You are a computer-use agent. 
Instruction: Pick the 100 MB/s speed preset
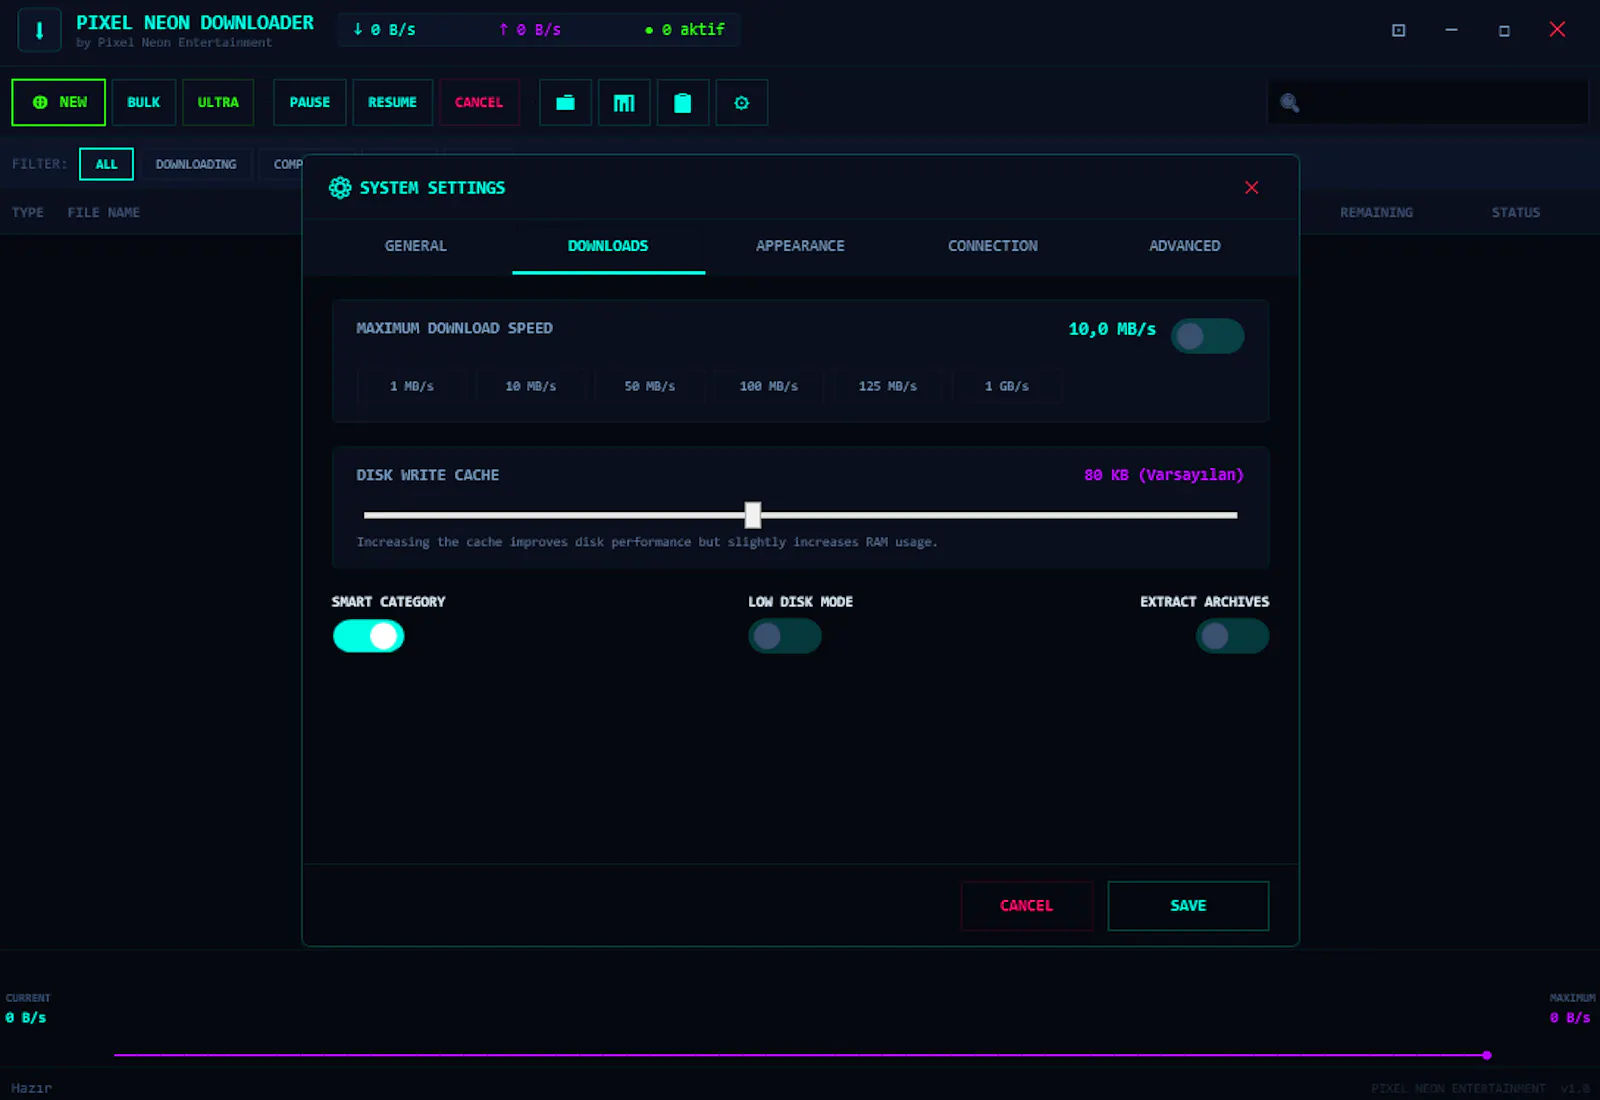769,386
